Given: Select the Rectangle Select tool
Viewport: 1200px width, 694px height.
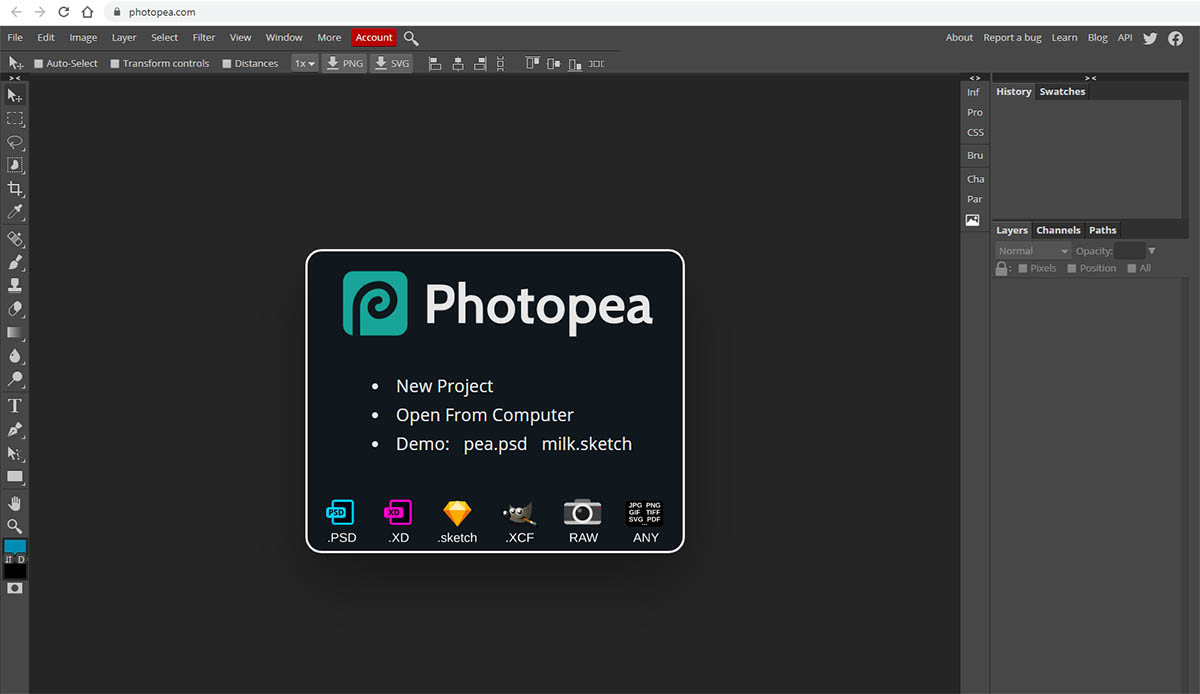Looking at the screenshot, I should pyautogui.click(x=15, y=118).
